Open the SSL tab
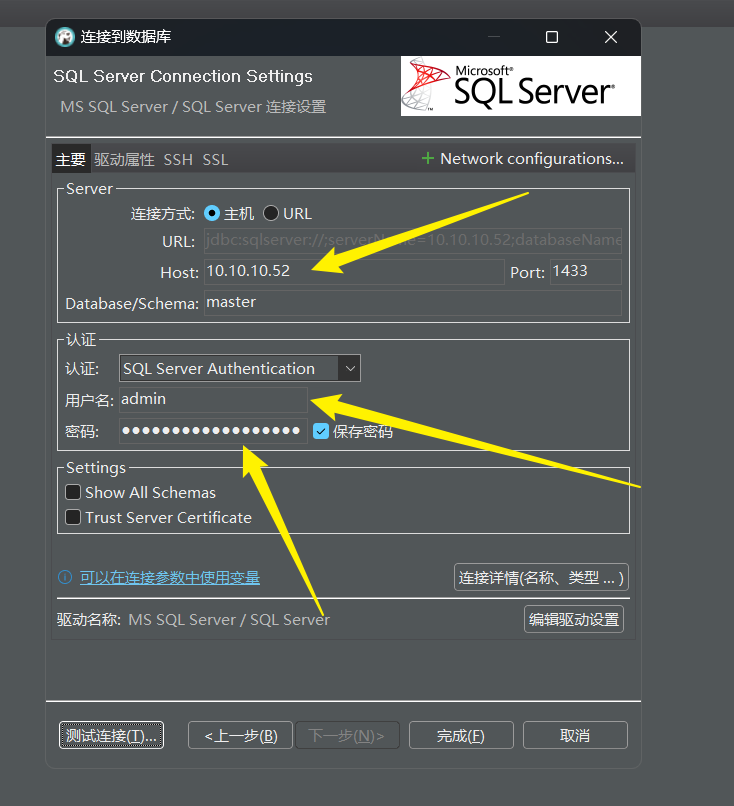Viewport: 734px width, 806px height. pyautogui.click(x=215, y=159)
